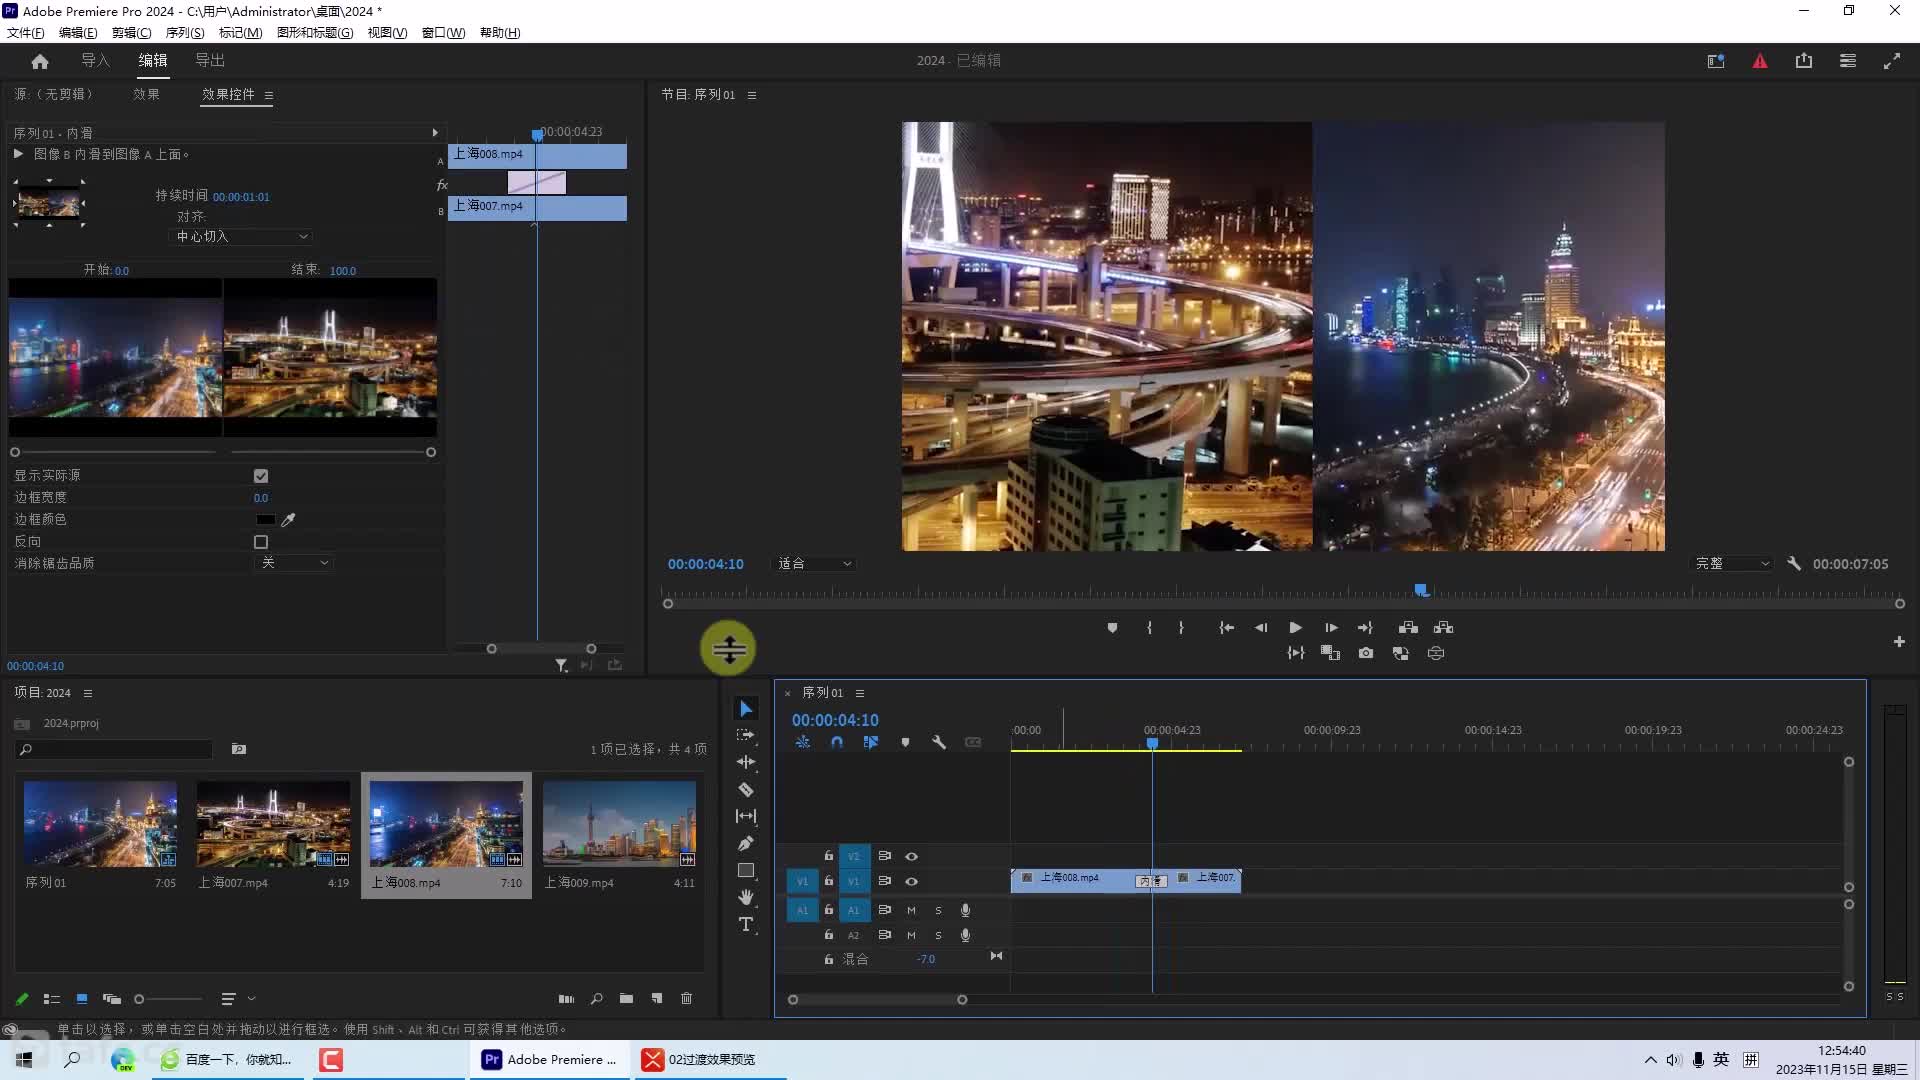Select the 上海009.mp4 thumbnail
This screenshot has height=1080, width=1920.
tap(619, 824)
